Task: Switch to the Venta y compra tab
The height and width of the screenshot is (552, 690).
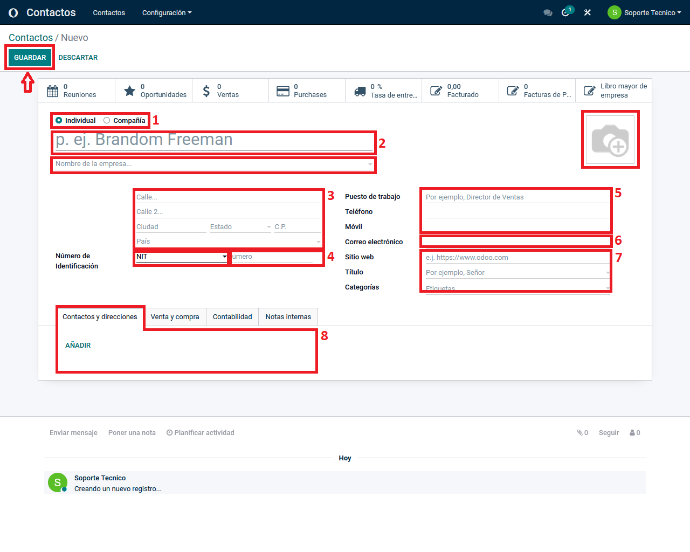Action: tap(174, 316)
